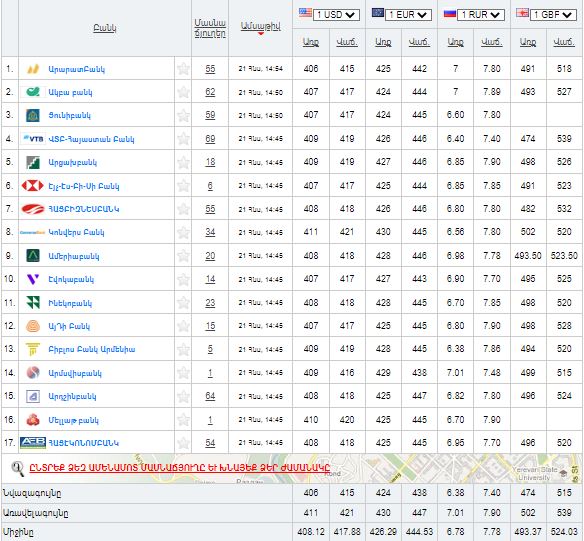The image size is (584, 541).
Task: Open the 1 RUR currency dropdown
Action: [x=481, y=15]
